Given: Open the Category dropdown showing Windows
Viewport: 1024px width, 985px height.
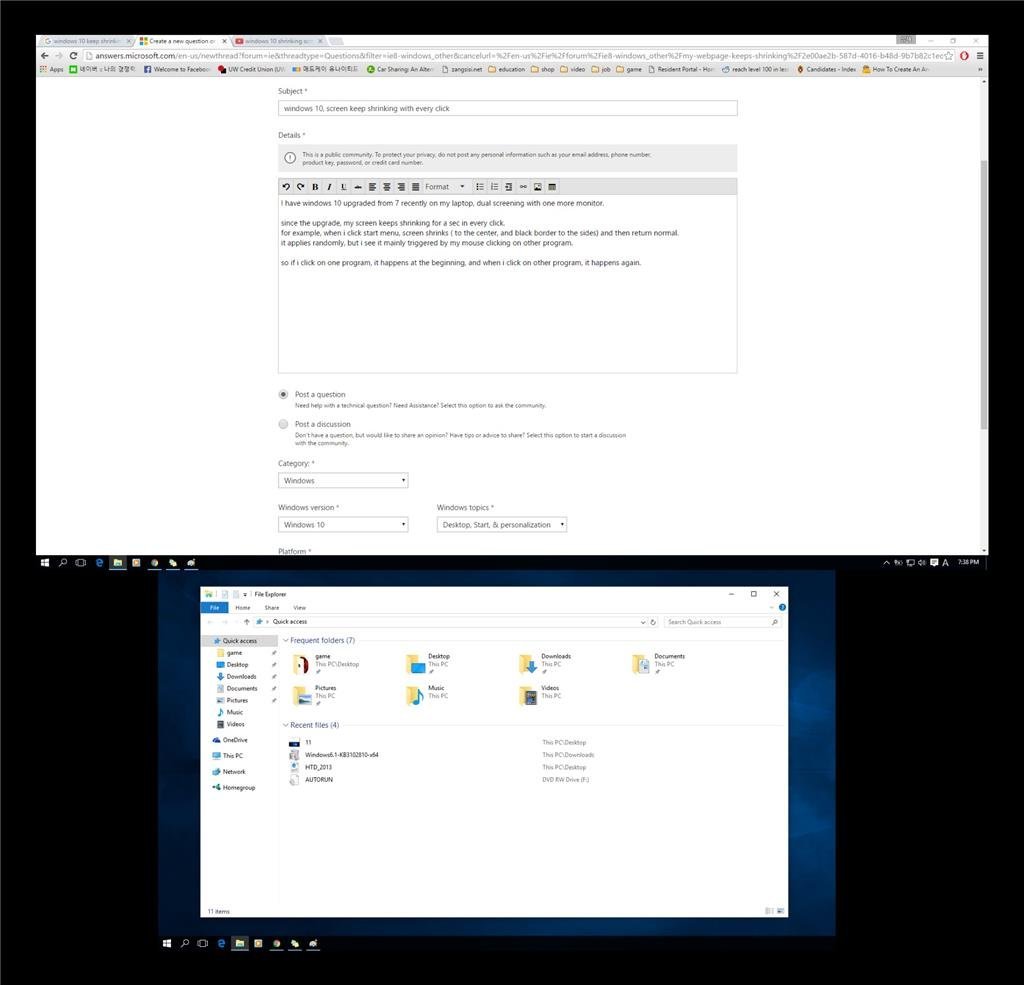Looking at the screenshot, I should click(344, 480).
